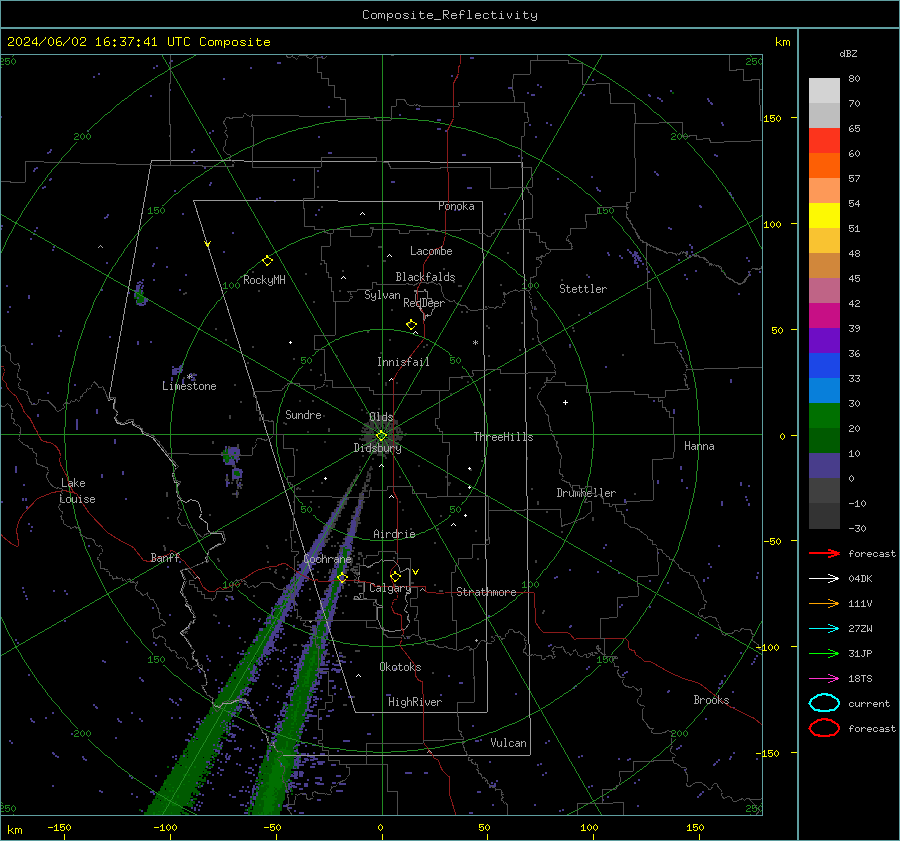Image resolution: width=900 pixels, height=841 pixels.
Task: Click the Cochrane town label
Action: coord(327,559)
